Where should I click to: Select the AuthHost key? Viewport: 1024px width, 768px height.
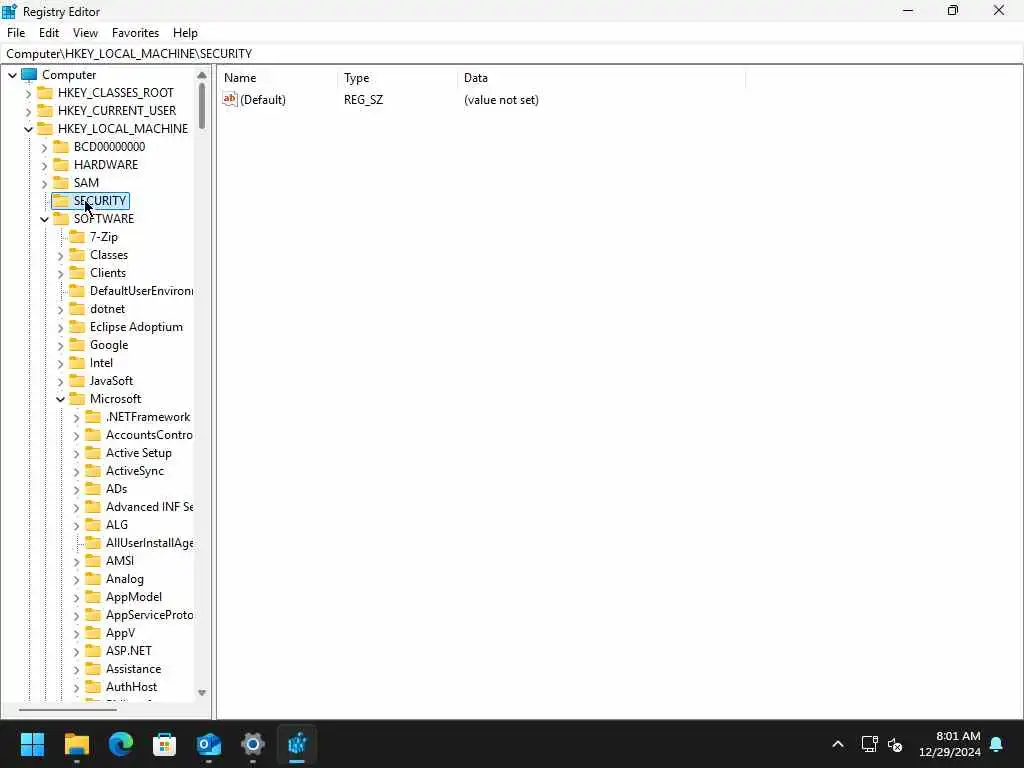[x=131, y=686]
